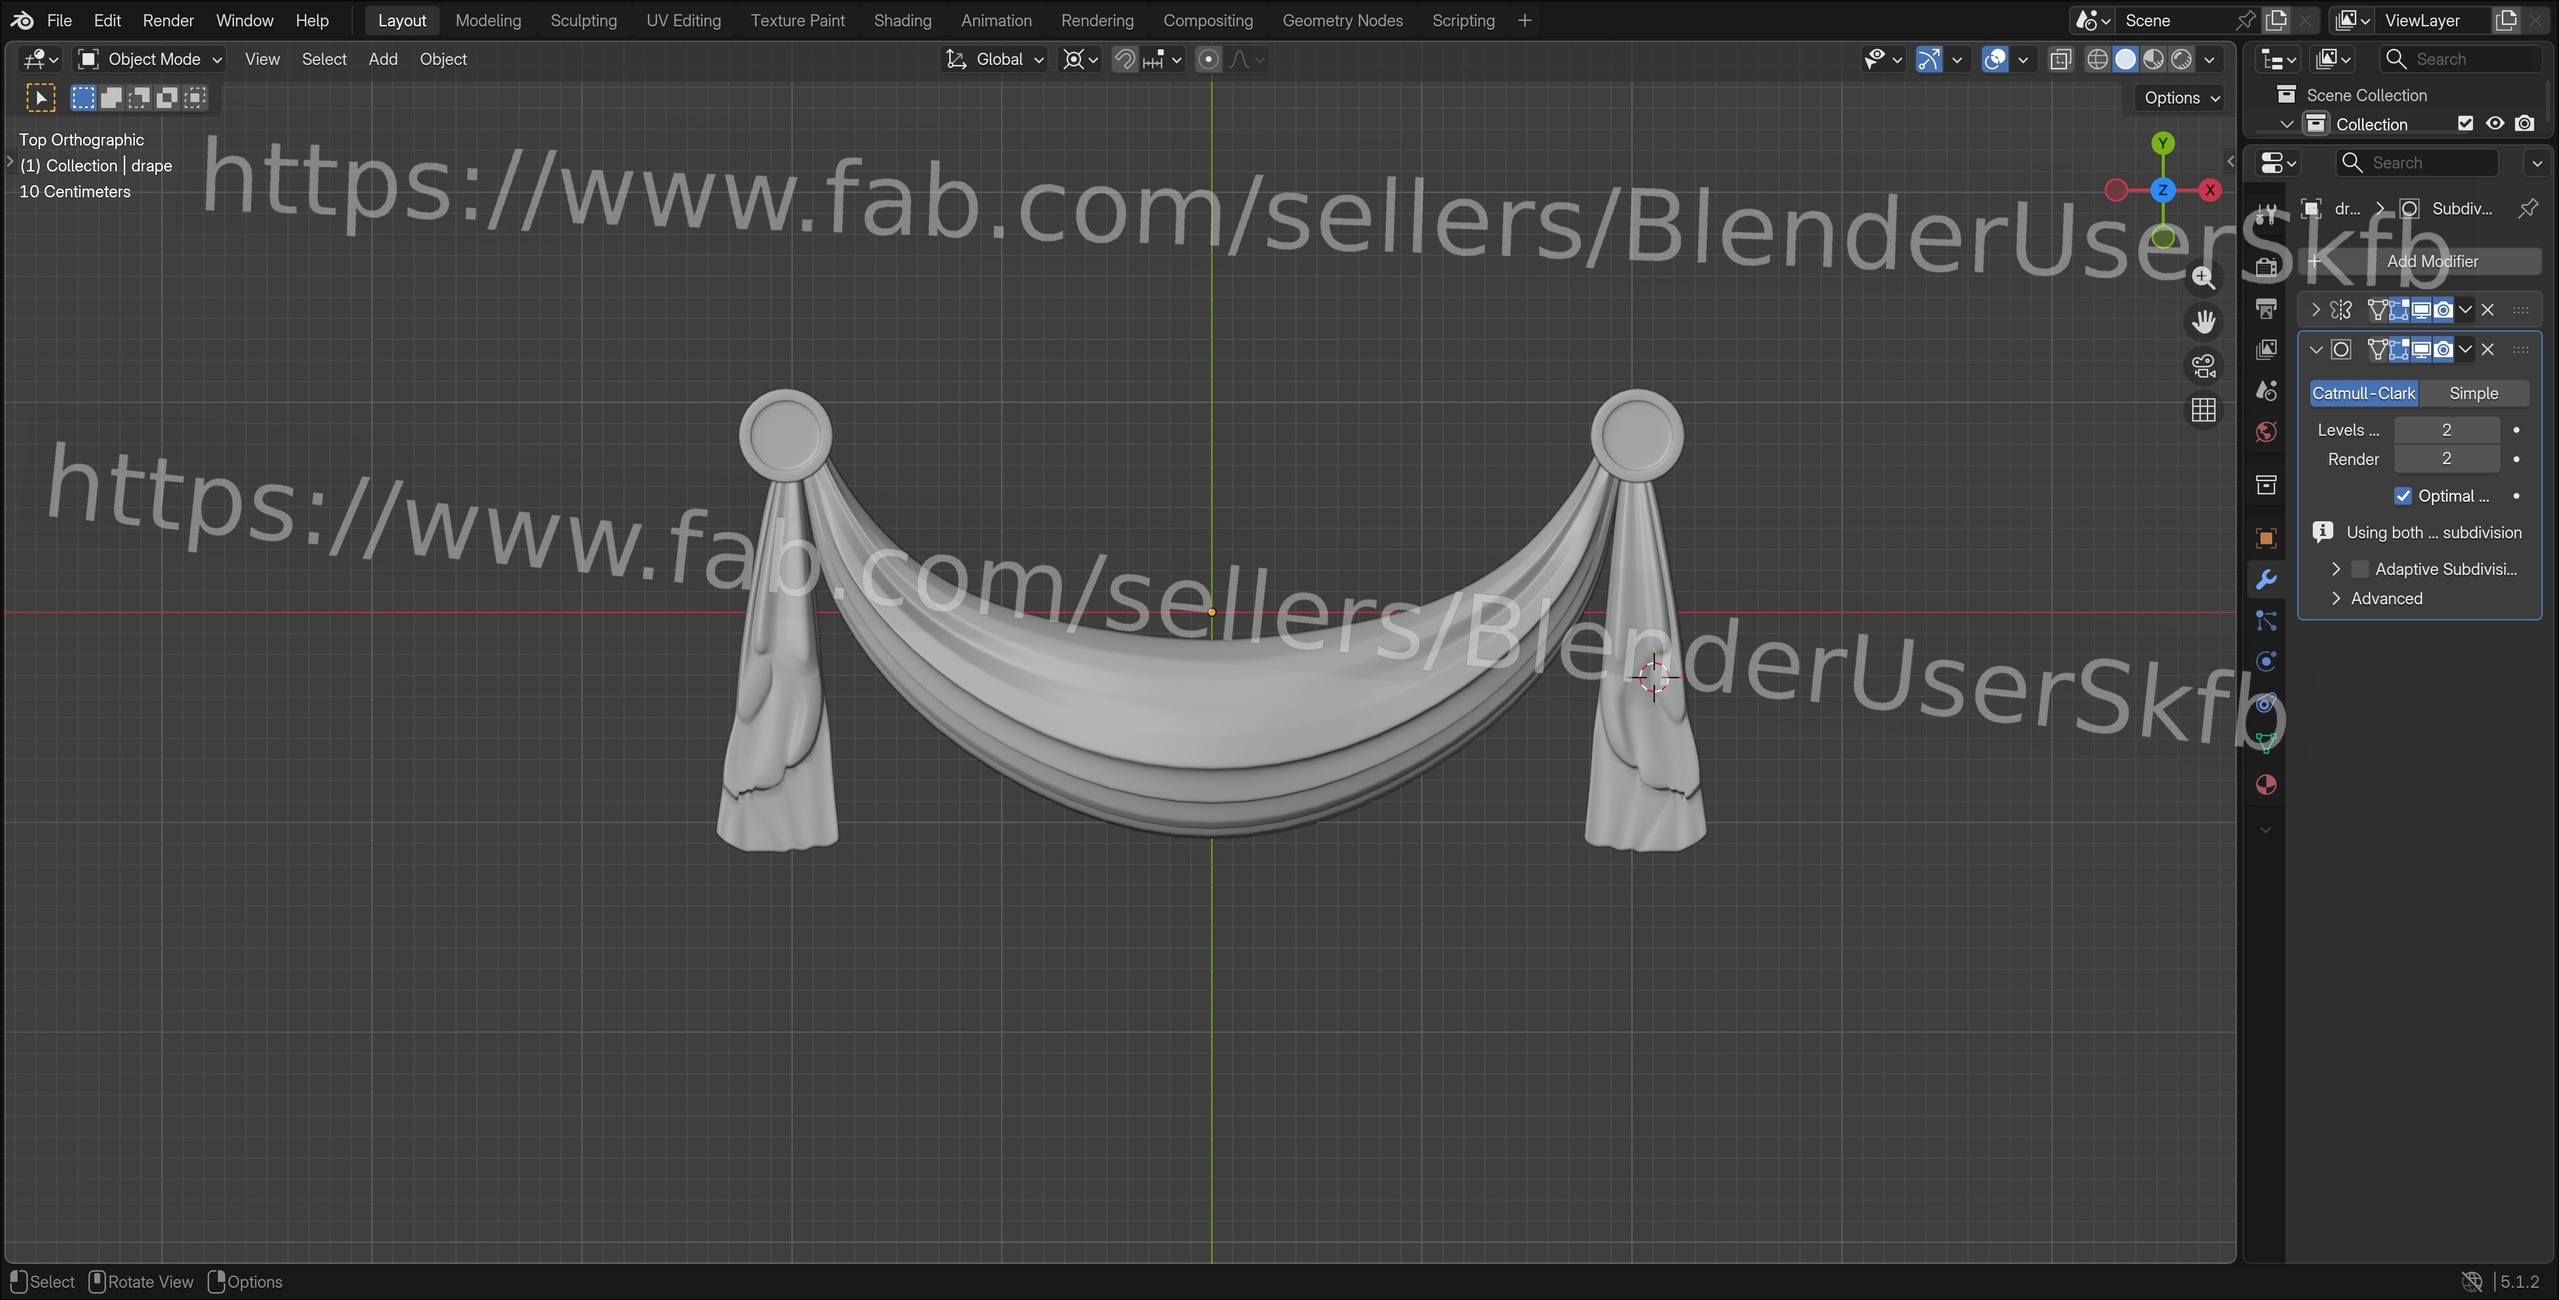Image resolution: width=2559 pixels, height=1300 pixels.
Task: Open the Render menu
Action: (168, 20)
